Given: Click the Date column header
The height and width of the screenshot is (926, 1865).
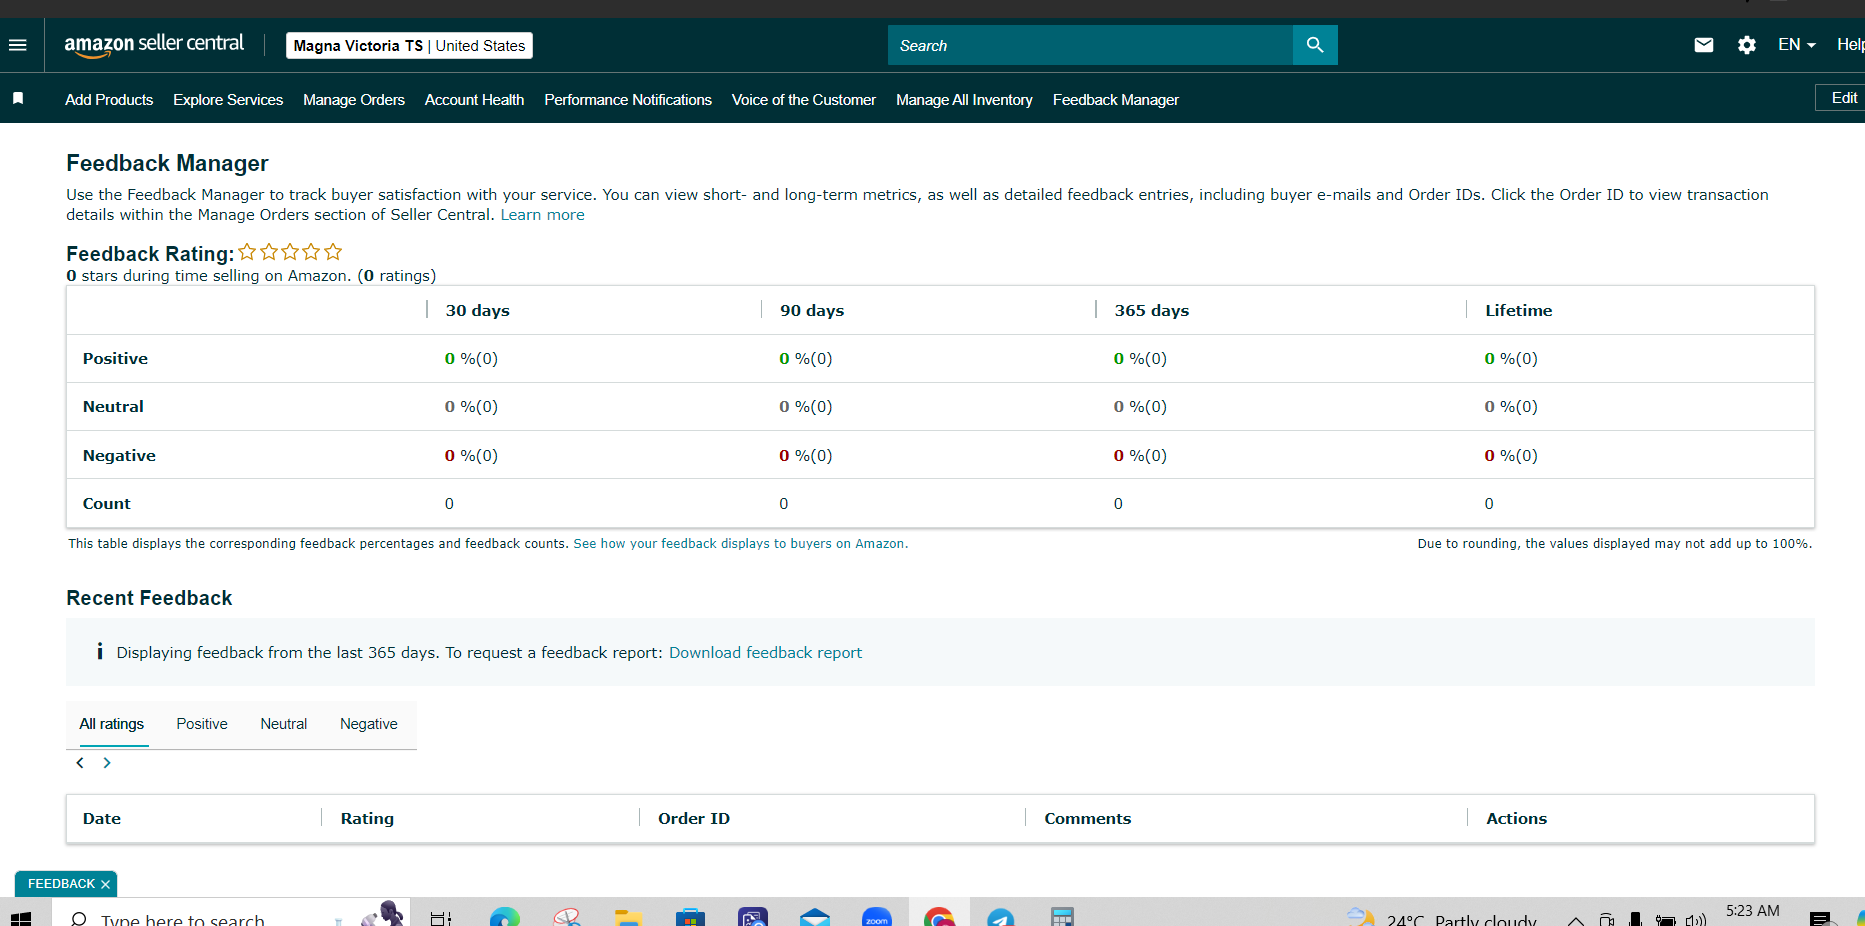Looking at the screenshot, I should (x=102, y=819).
